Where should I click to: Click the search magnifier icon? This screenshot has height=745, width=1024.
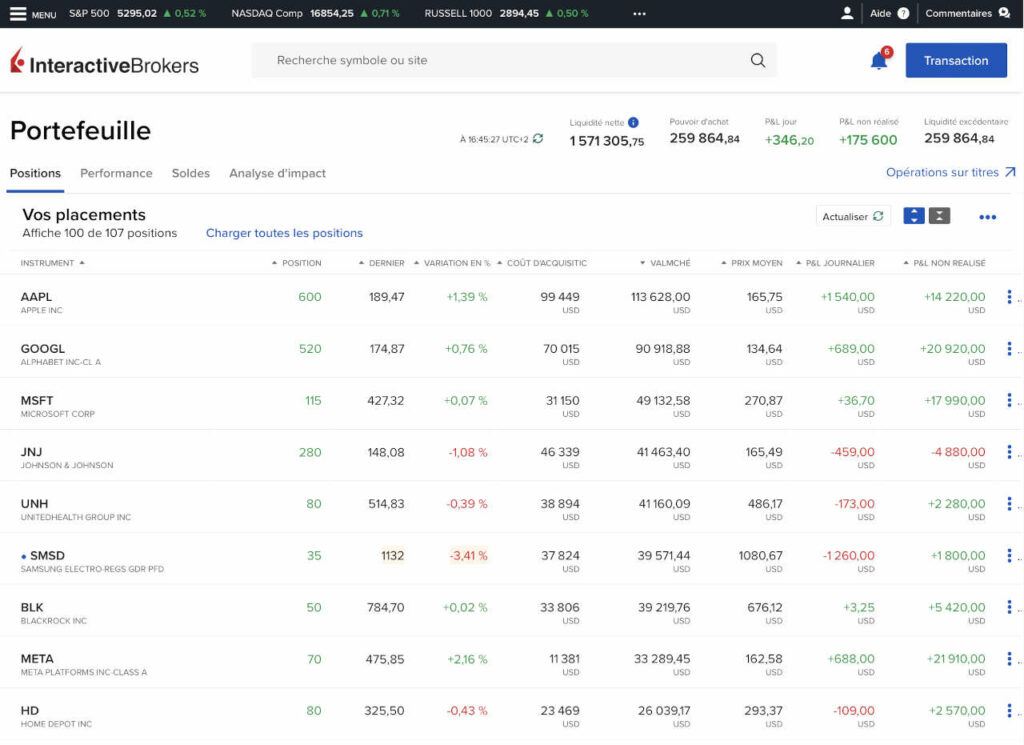[x=758, y=60]
